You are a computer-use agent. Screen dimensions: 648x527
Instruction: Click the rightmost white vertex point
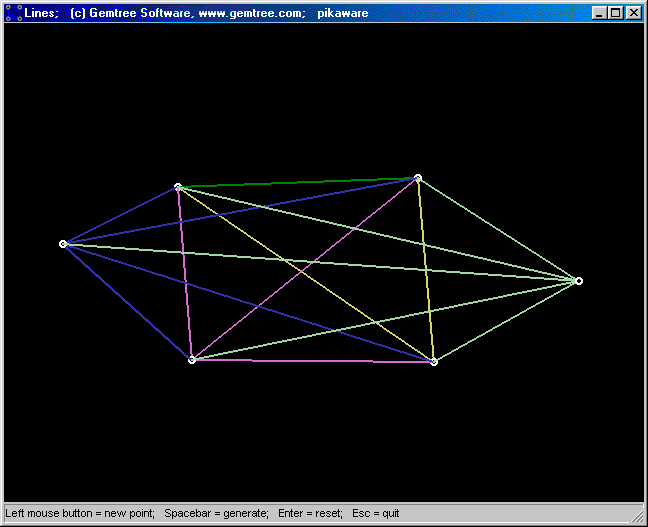(x=578, y=281)
